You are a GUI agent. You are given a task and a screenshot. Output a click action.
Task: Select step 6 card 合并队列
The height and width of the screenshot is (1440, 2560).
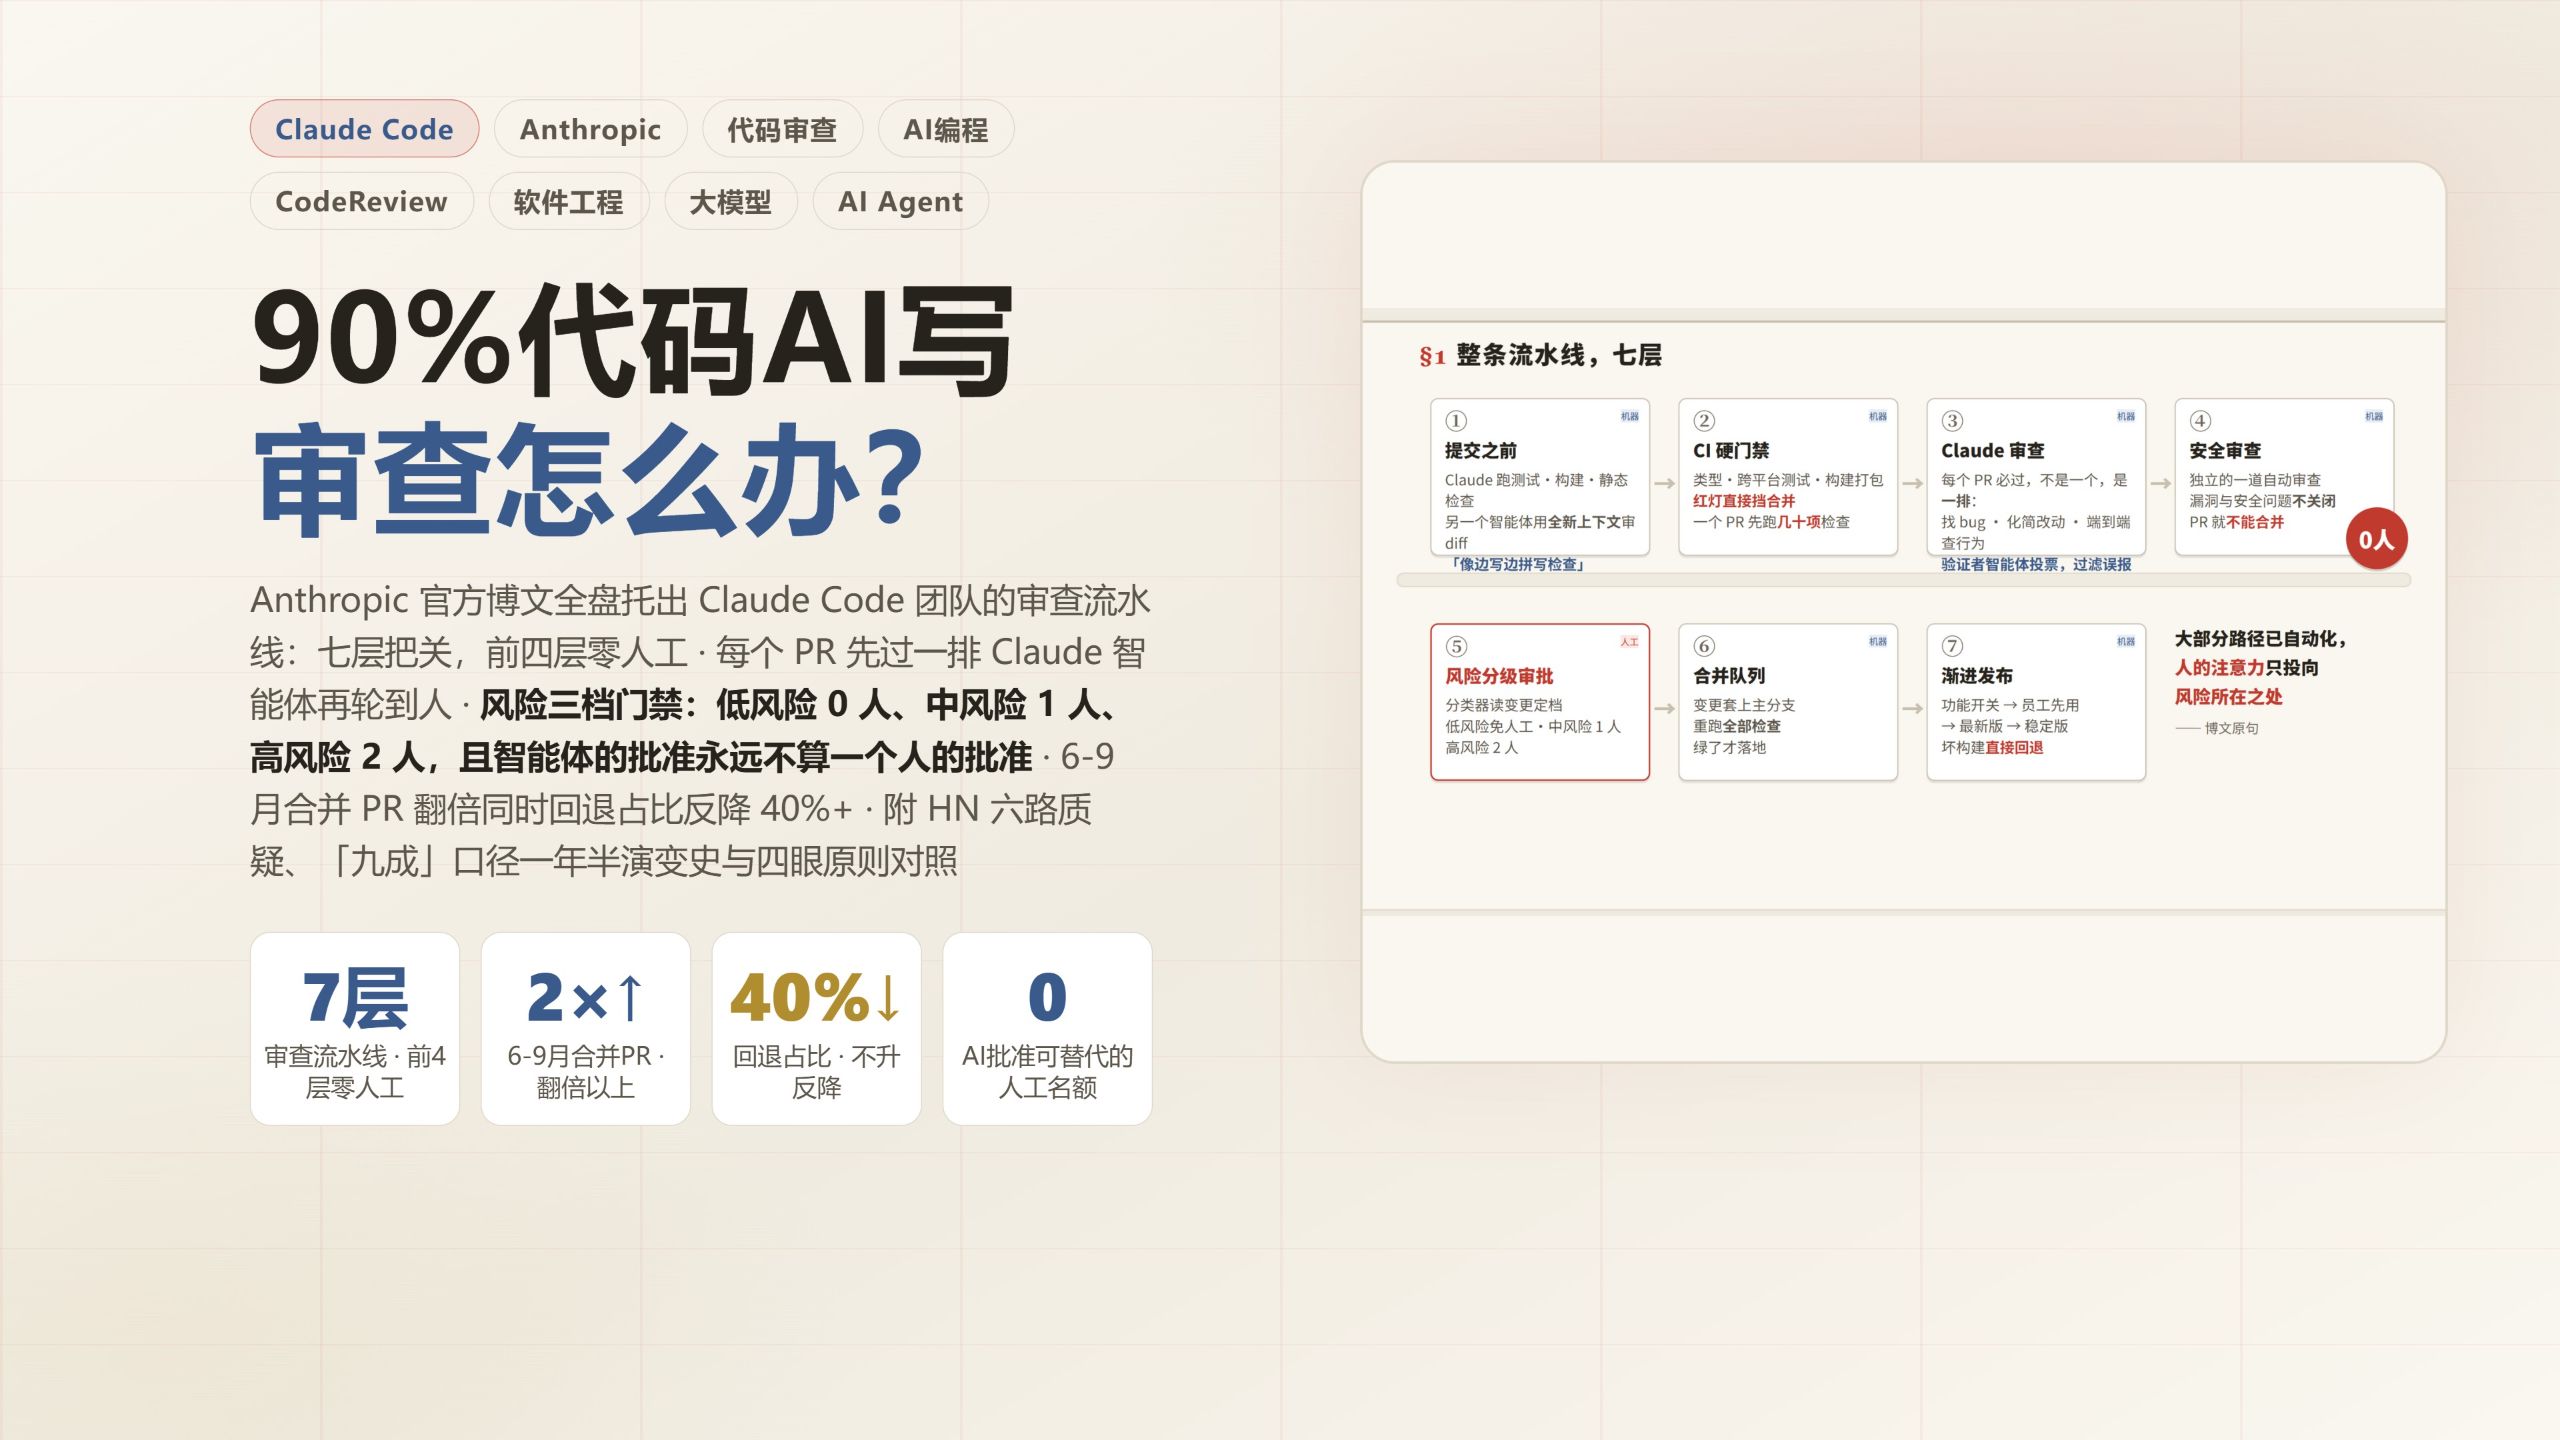pos(1788,702)
